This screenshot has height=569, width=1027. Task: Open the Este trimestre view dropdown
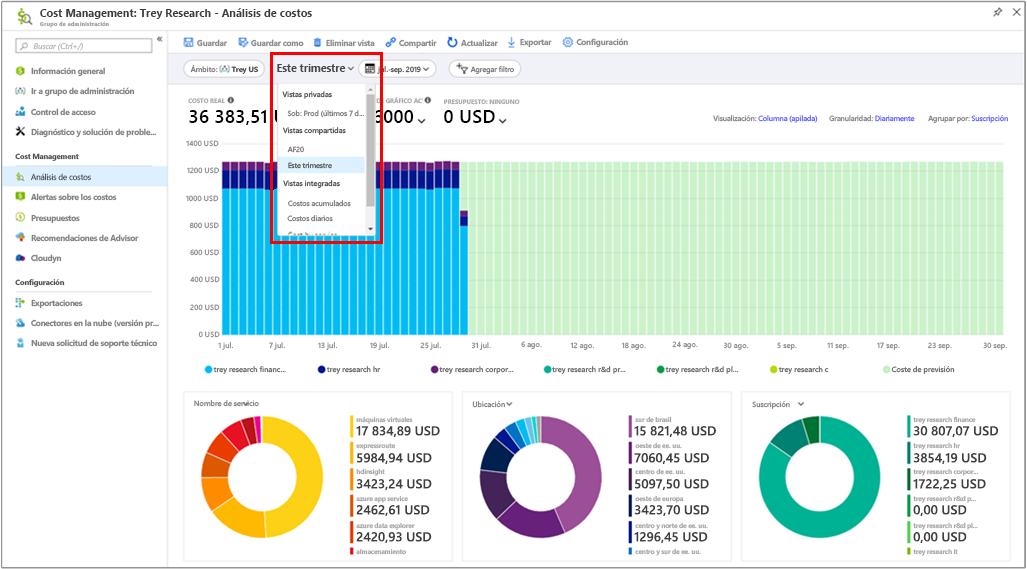[315, 68]
